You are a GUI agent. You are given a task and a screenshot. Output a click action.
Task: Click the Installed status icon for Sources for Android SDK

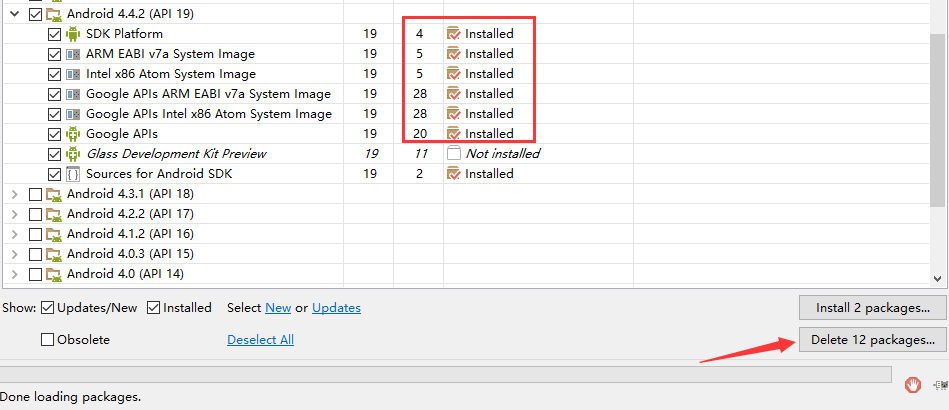[x=453, y=174]
